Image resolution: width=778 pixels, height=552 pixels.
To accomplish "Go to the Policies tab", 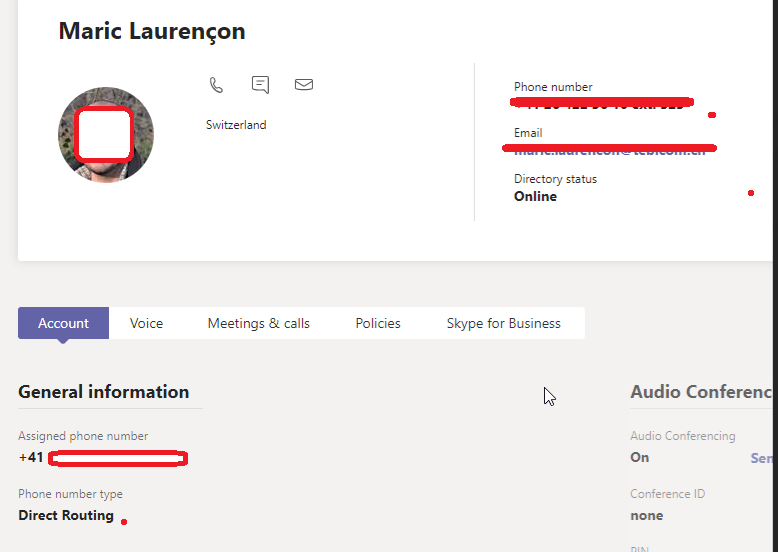I will (378, 323).
